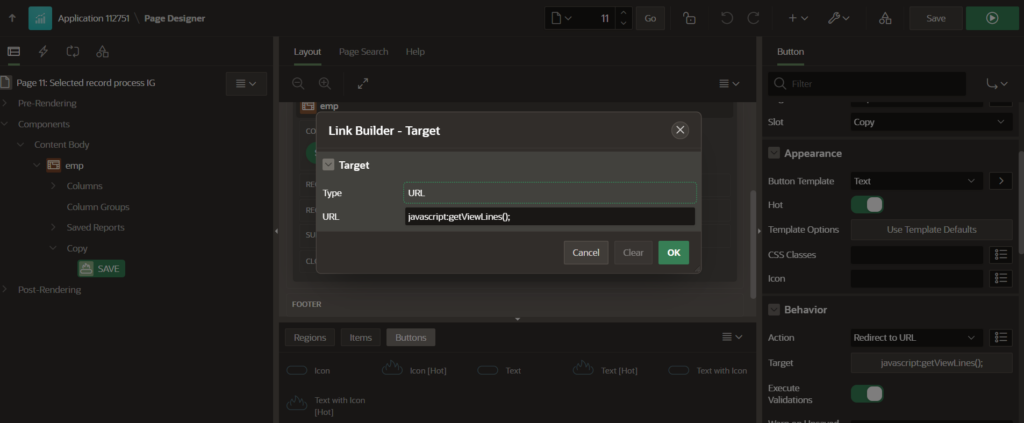The height and width of the screenshot is (423, 1024).
Task: Click the Undo arrow icon
Action: (x=726, y=18)
